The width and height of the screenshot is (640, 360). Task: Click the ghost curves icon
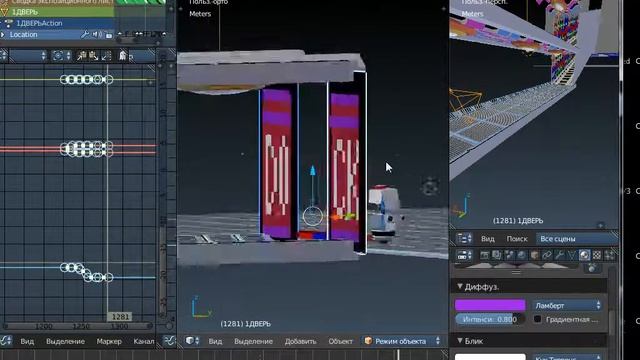tap(122, 55)
